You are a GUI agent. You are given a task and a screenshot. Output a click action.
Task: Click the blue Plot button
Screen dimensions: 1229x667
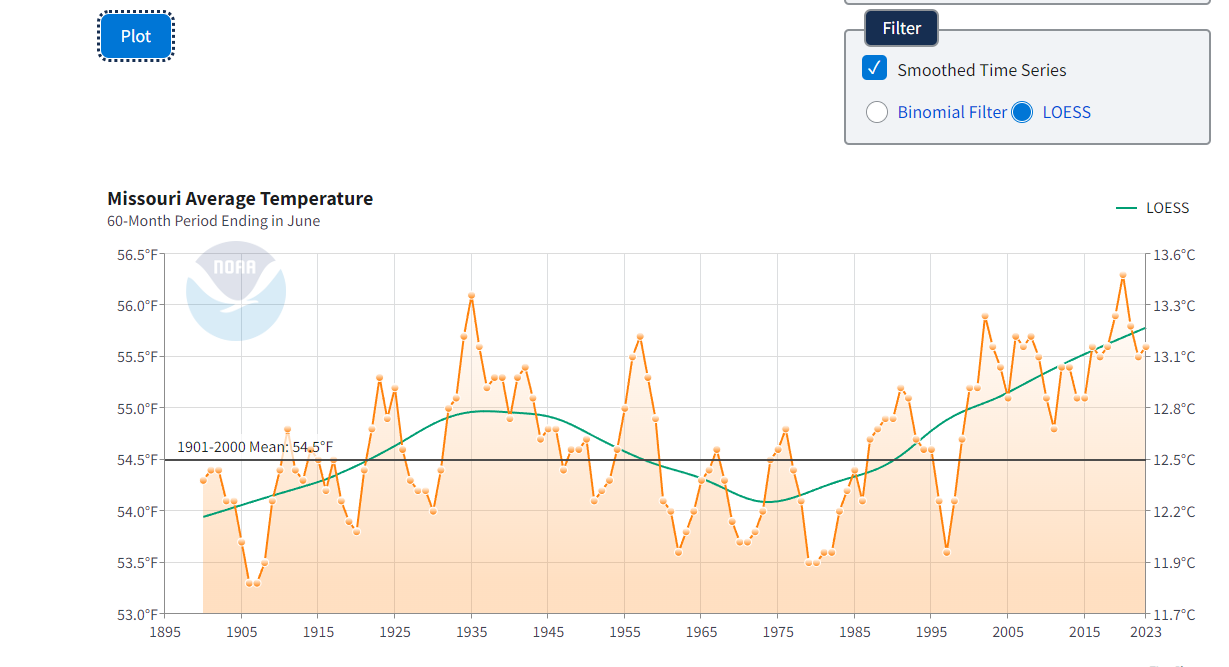tap(136, 36)
